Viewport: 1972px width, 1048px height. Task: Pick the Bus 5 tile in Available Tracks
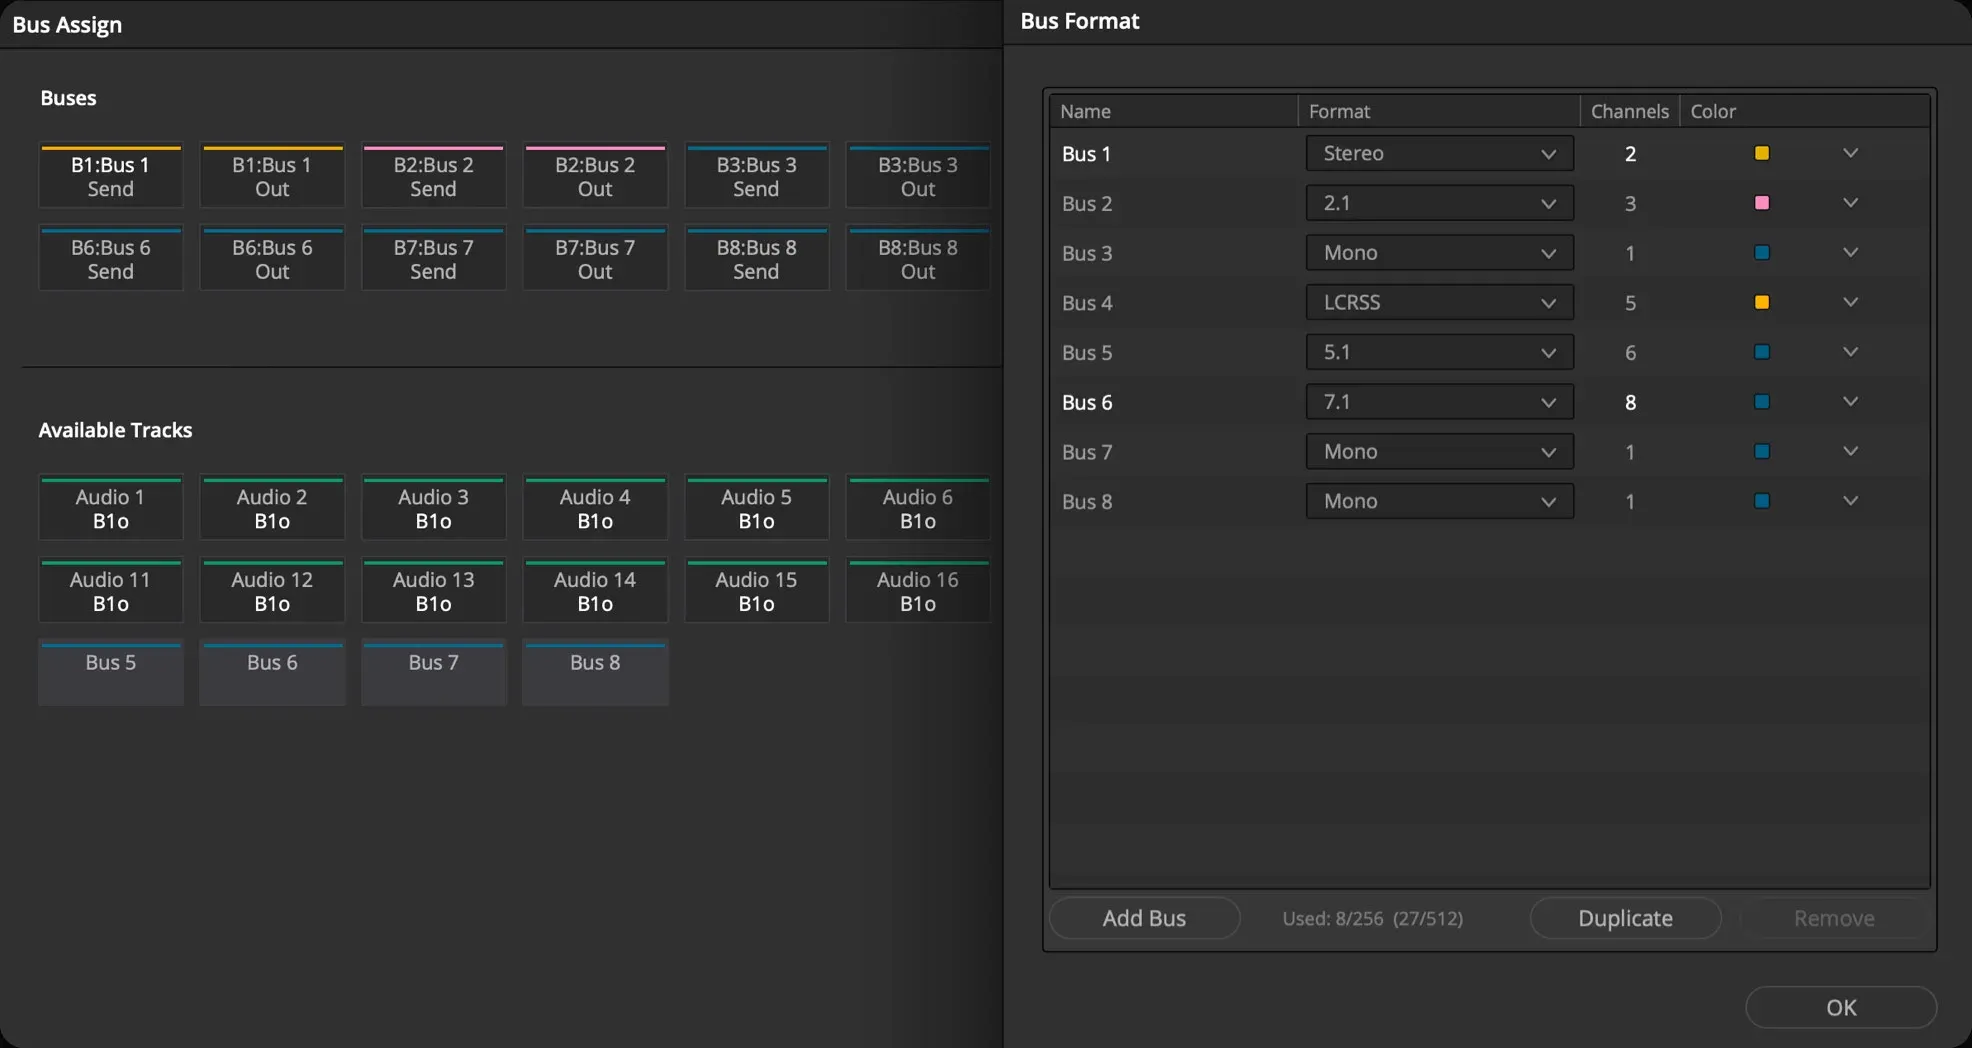click(x=110, y=673)
